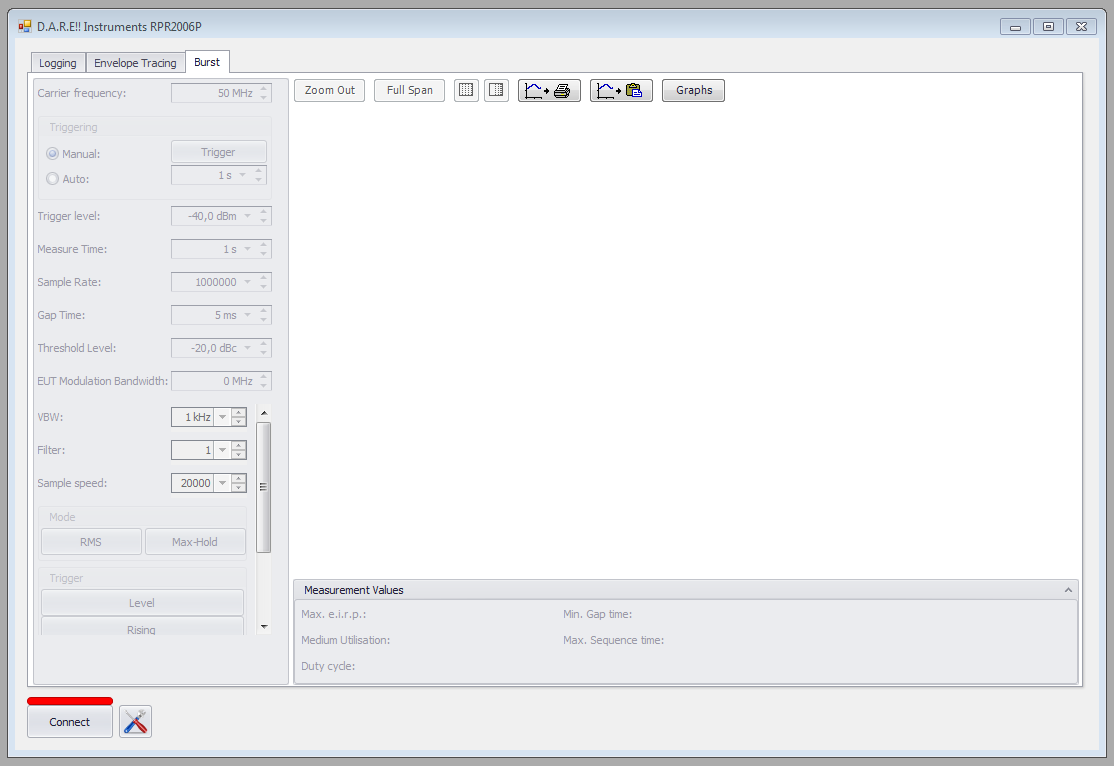
Task: Click the Full Span button
Action: tap(409, 90)
